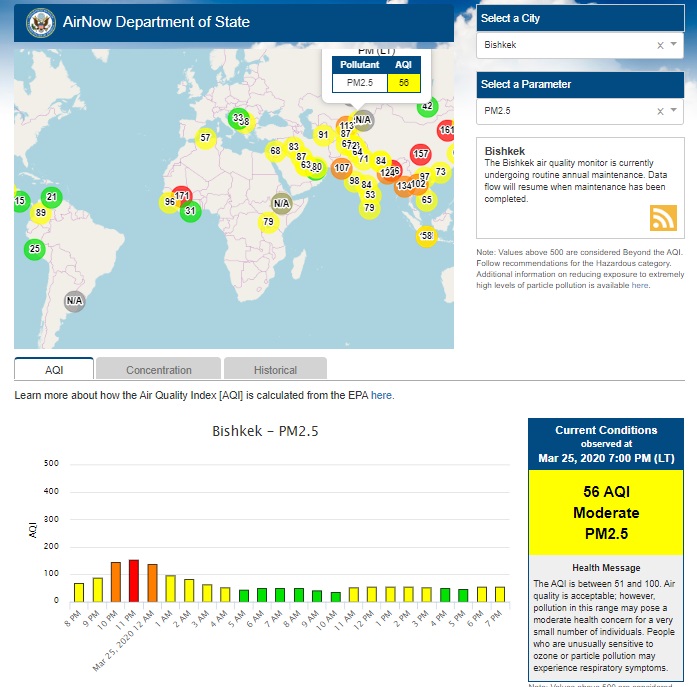Select the AQI tab
697x687 pixels.
pyautogui.click(x=54, y=370)
